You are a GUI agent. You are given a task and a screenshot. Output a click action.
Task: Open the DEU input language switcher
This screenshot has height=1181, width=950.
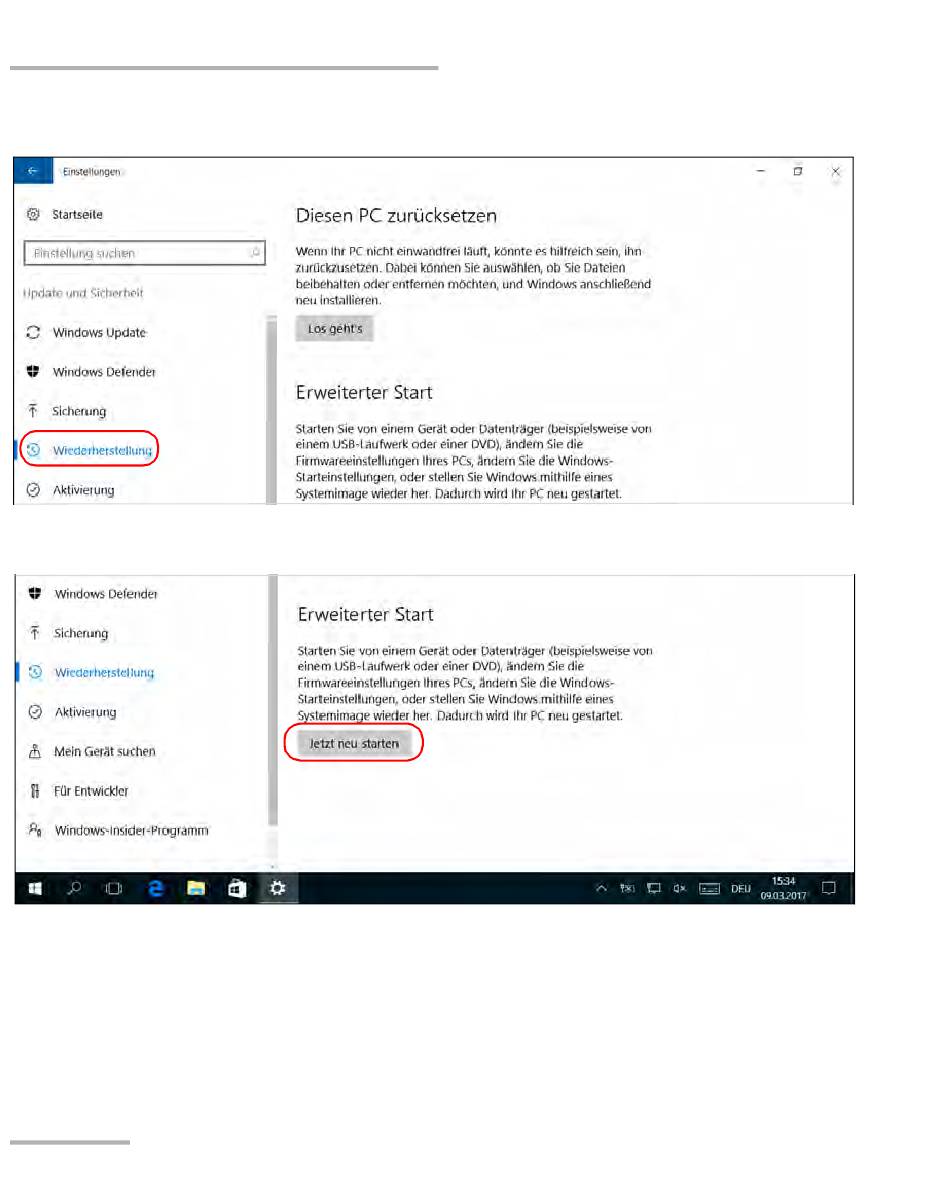(x=741, y=888)
